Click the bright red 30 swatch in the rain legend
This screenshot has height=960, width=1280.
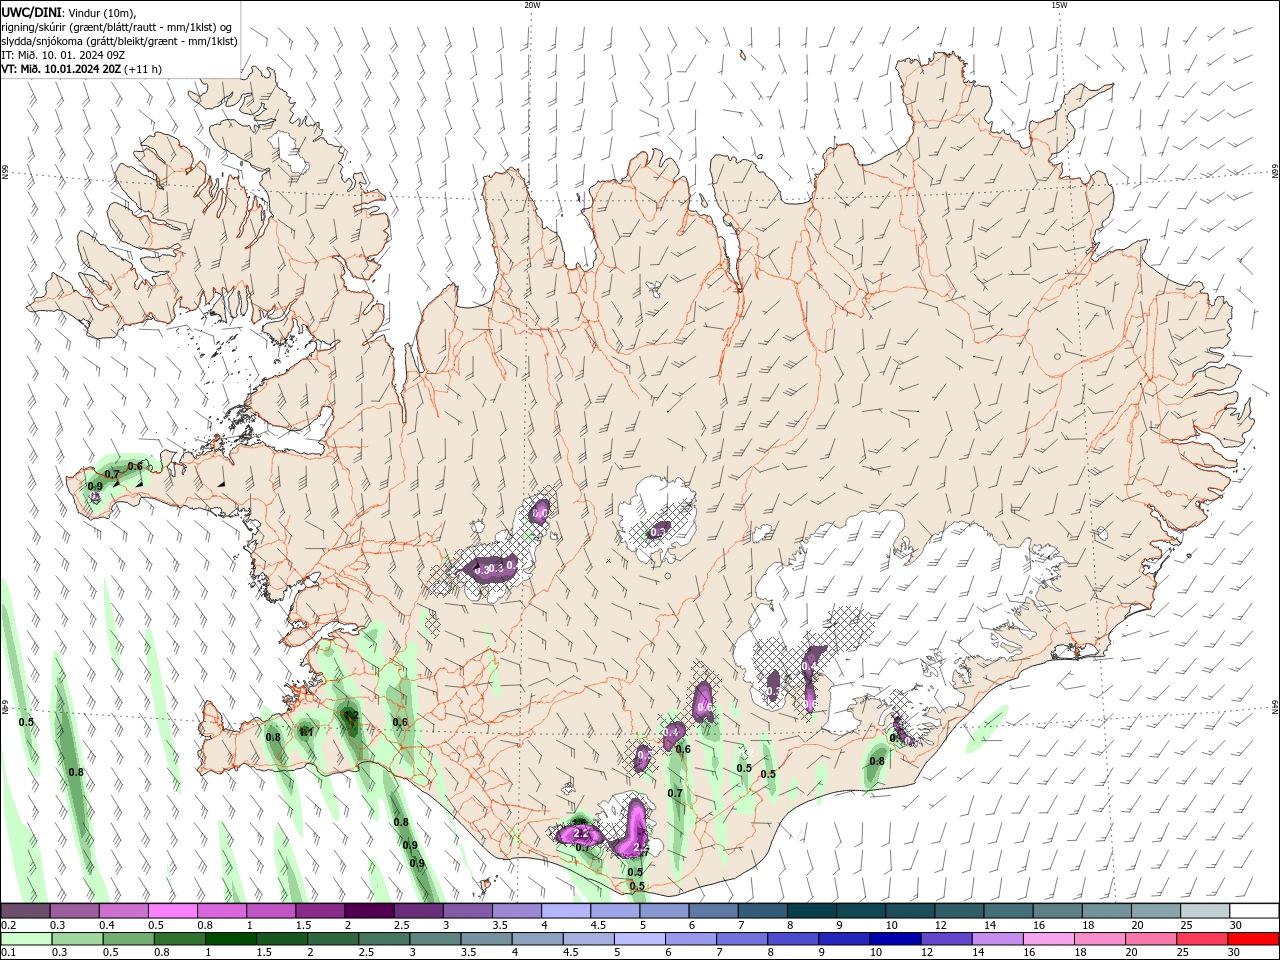point(1253,938)
